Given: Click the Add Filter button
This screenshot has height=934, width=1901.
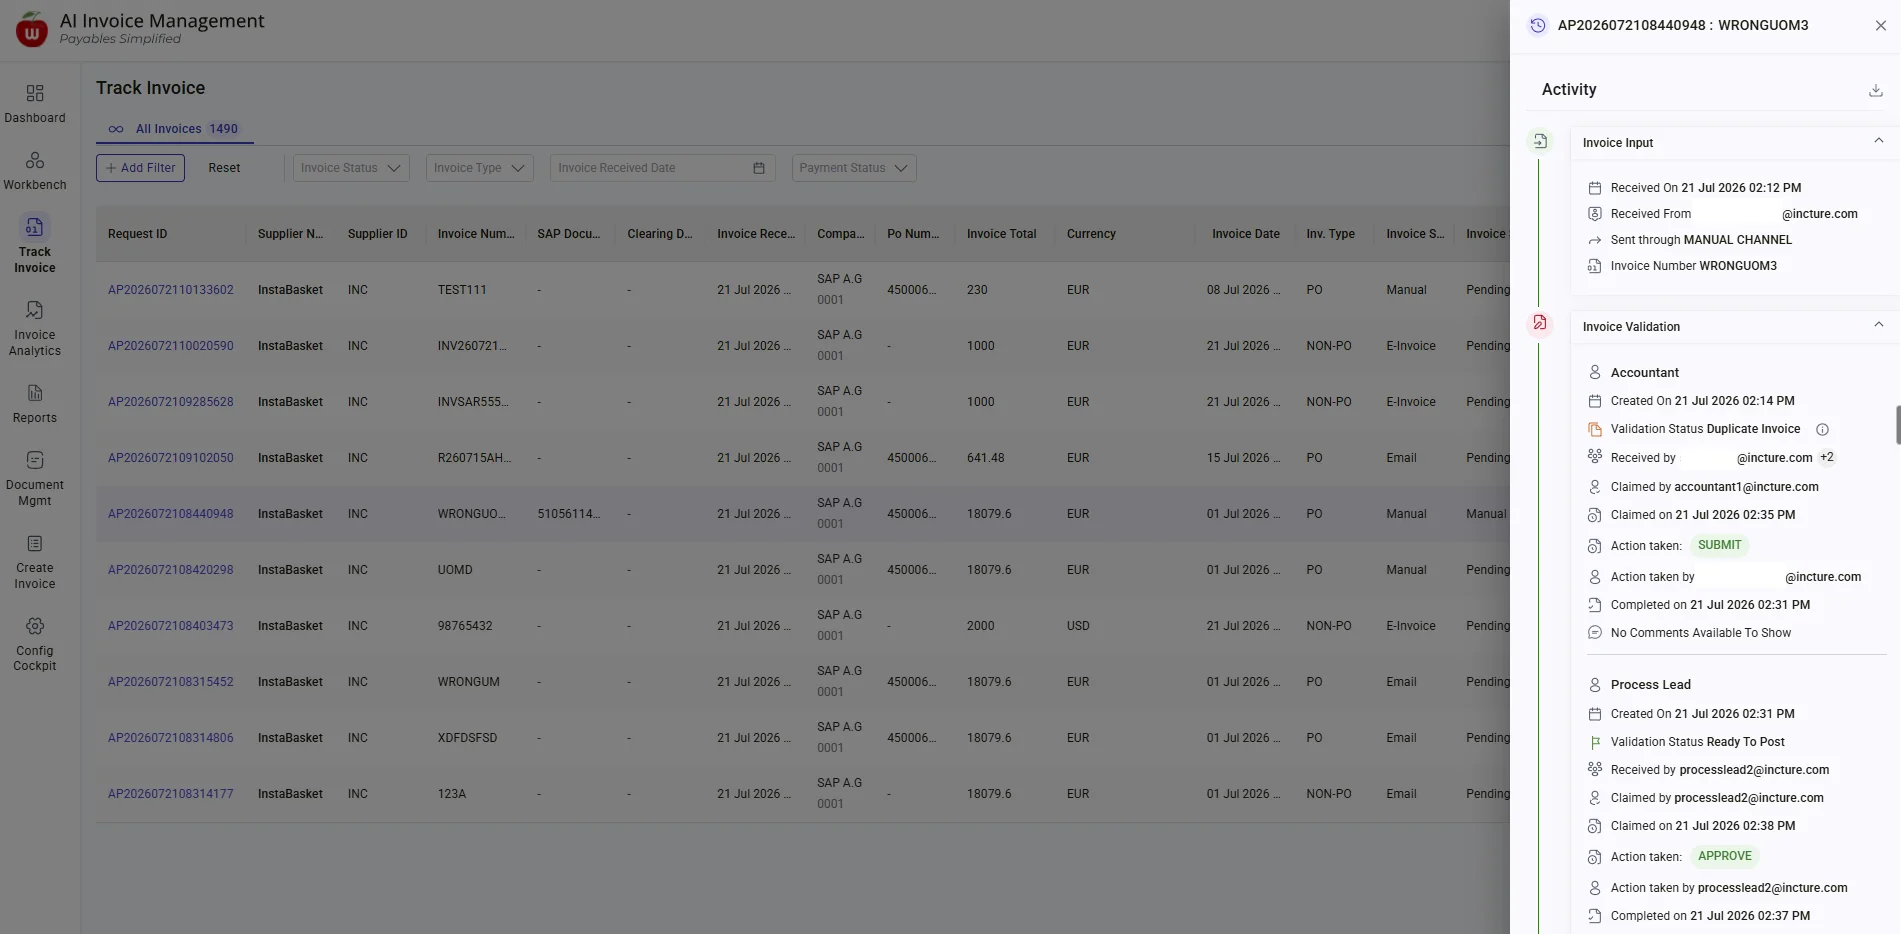Looking at the screenshot, I should coord(140,168).
